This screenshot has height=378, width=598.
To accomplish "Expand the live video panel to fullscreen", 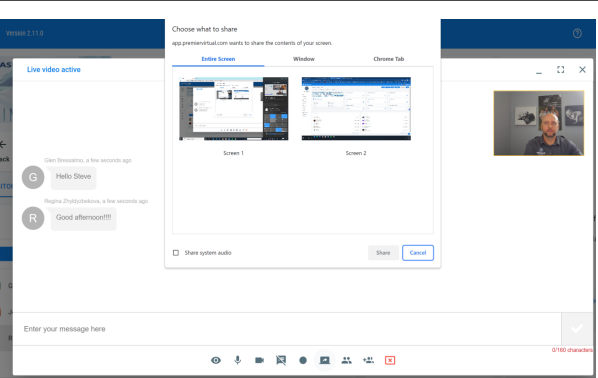I will click(560, 69).
